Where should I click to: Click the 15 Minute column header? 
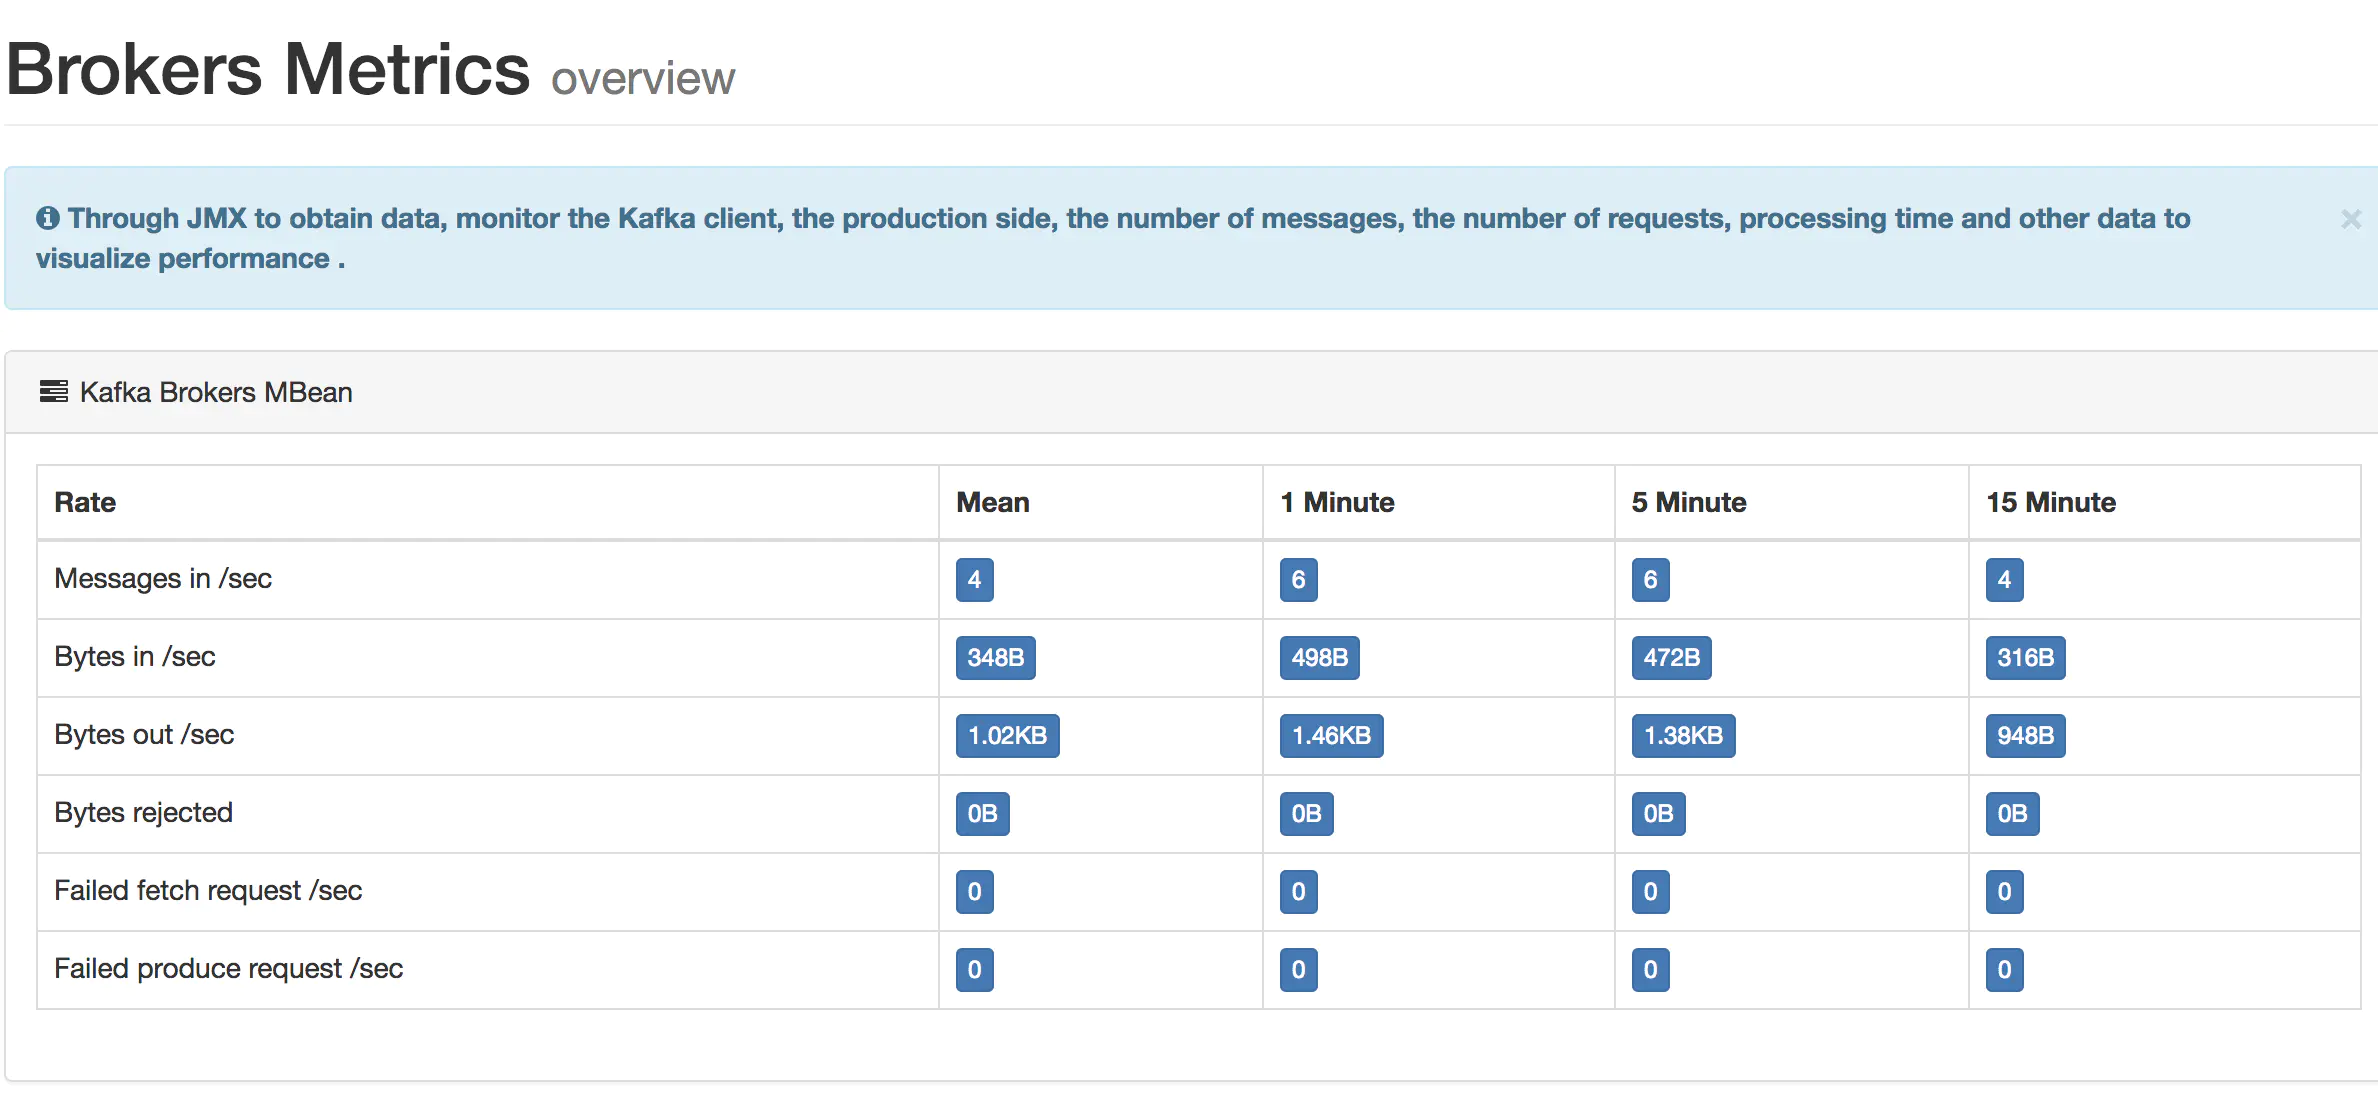[2050, 502]
